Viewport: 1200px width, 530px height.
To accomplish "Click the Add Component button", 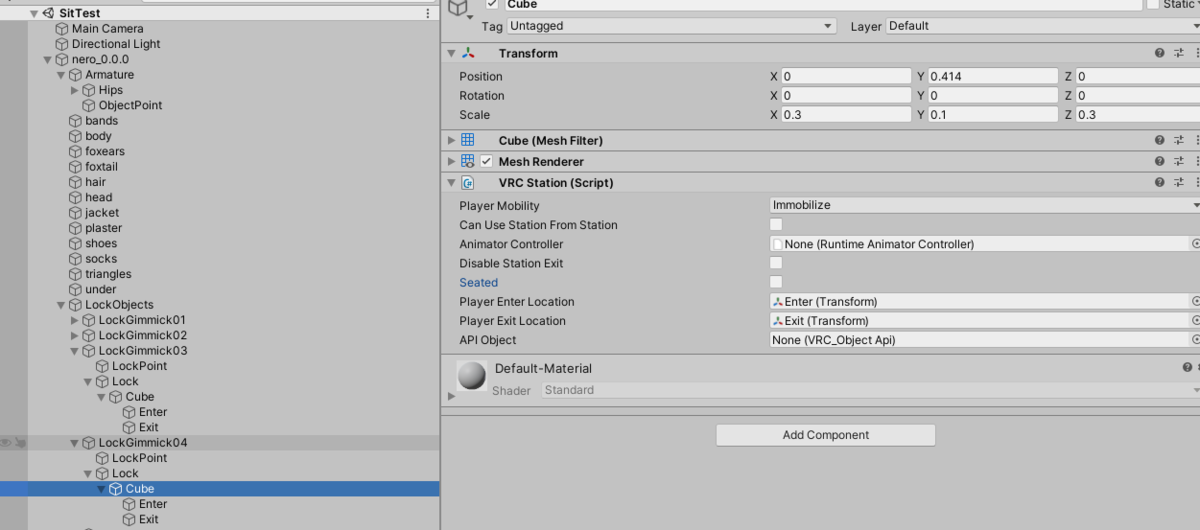I will point(825,435).
